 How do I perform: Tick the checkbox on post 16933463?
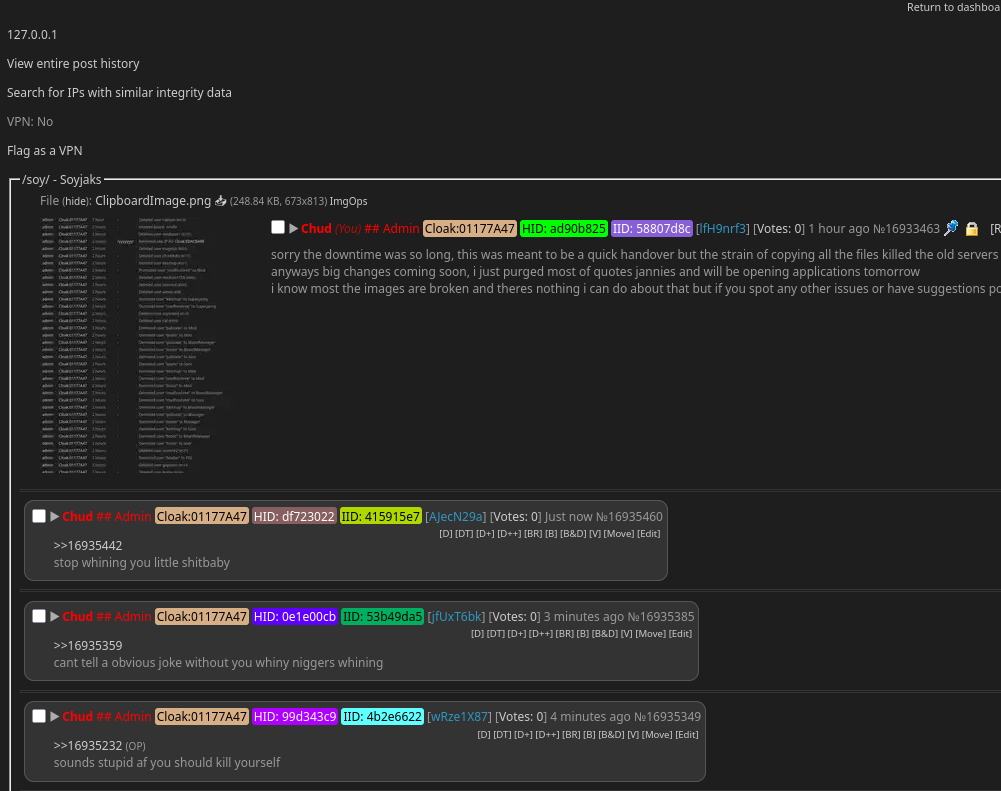coord(278,227)
